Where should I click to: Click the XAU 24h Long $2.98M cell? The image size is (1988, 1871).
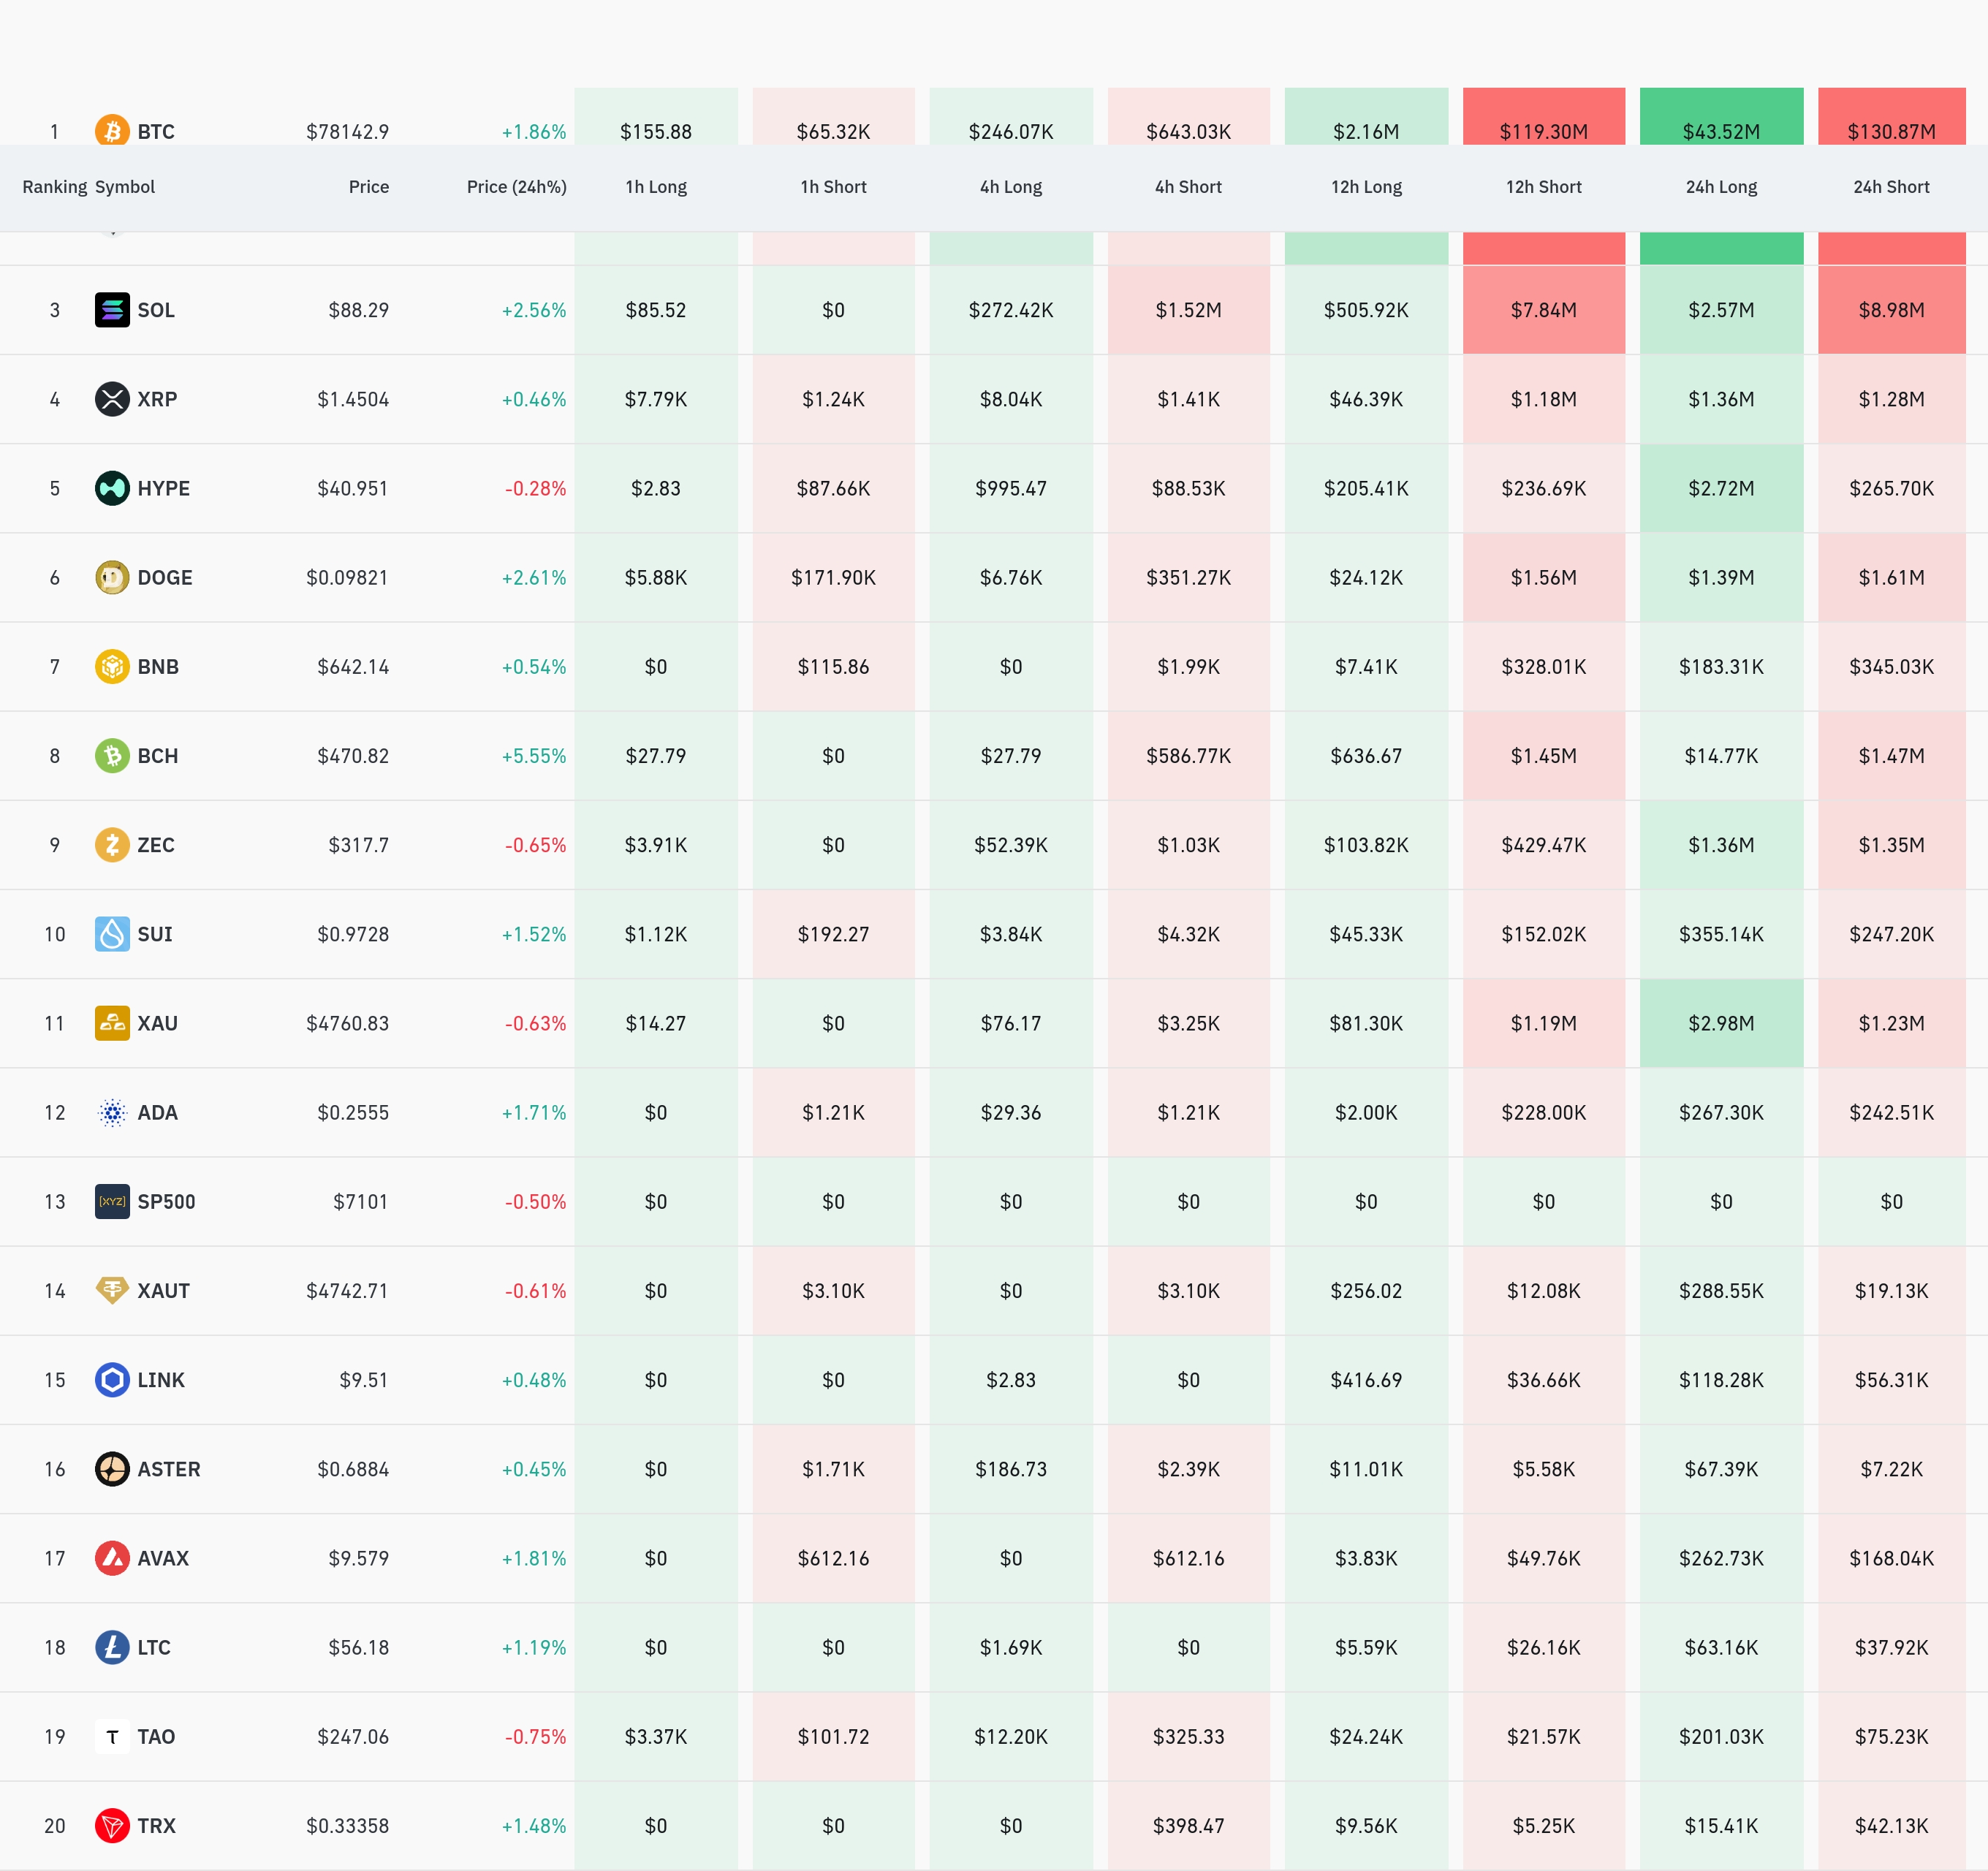(x=1721, y=1023)
